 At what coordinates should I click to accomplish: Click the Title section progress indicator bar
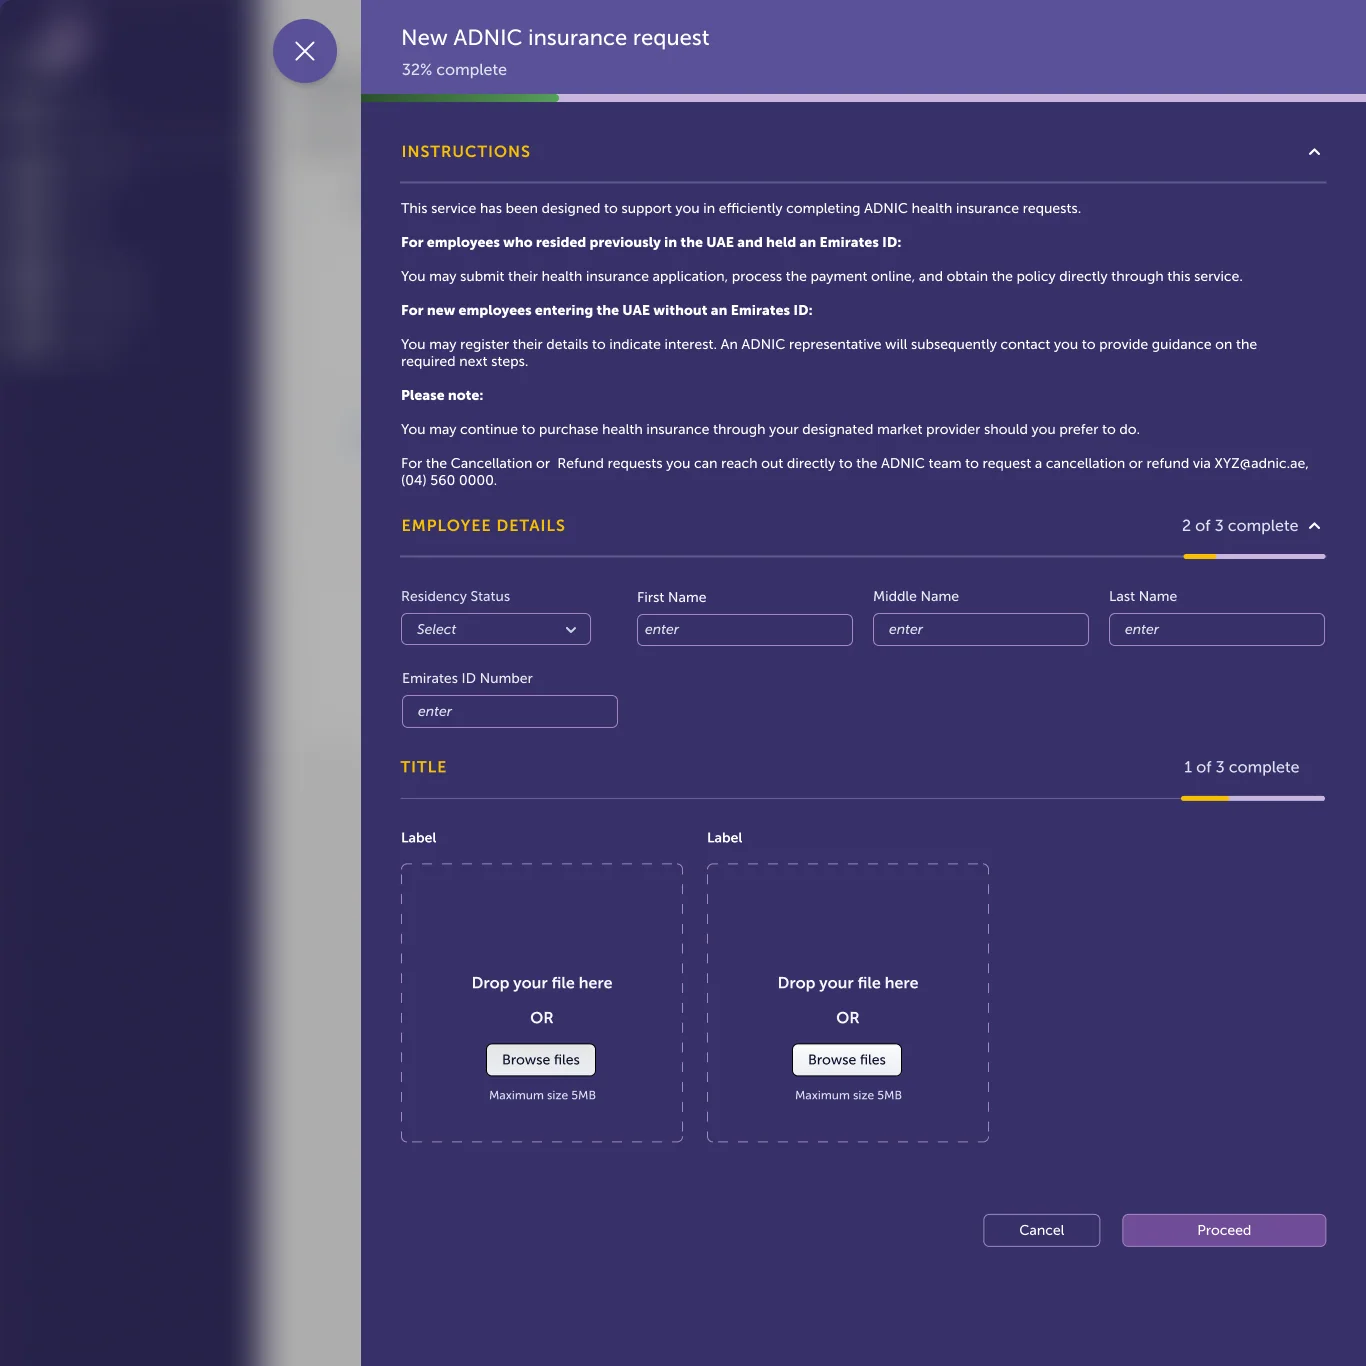coord(1253,798)
